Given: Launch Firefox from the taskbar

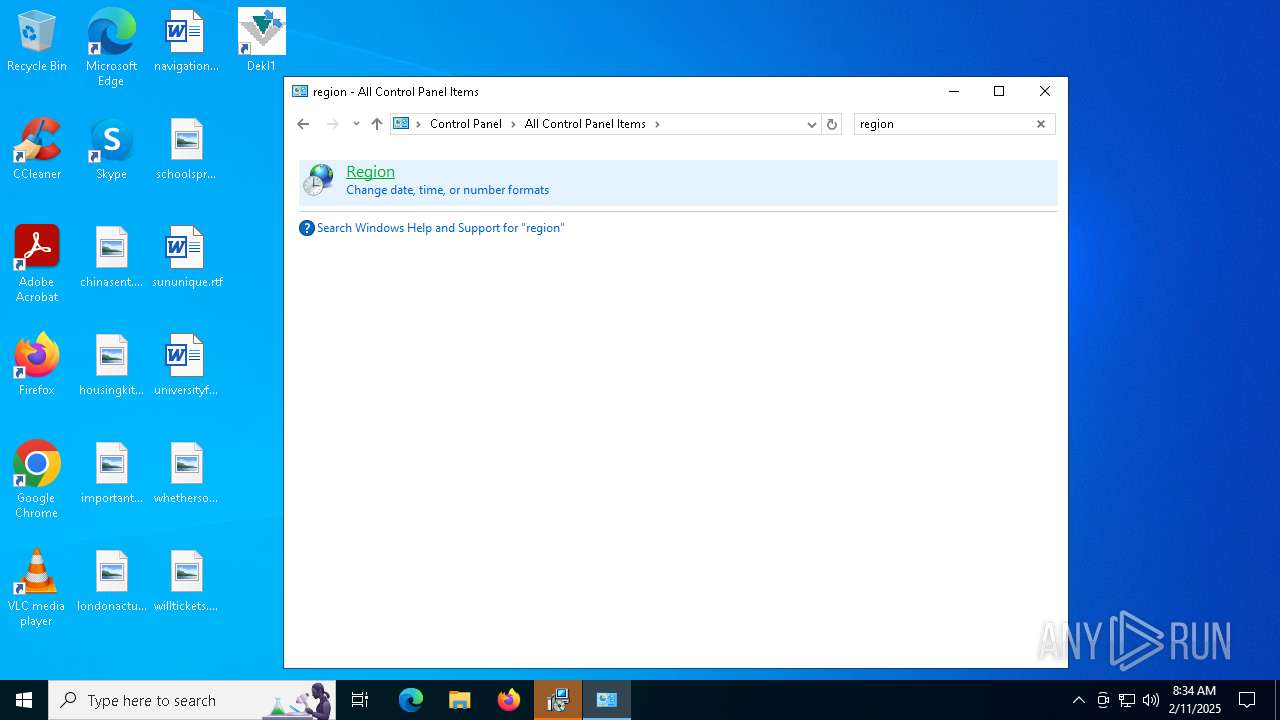Looking at the screenshot, I should (509, 700).
